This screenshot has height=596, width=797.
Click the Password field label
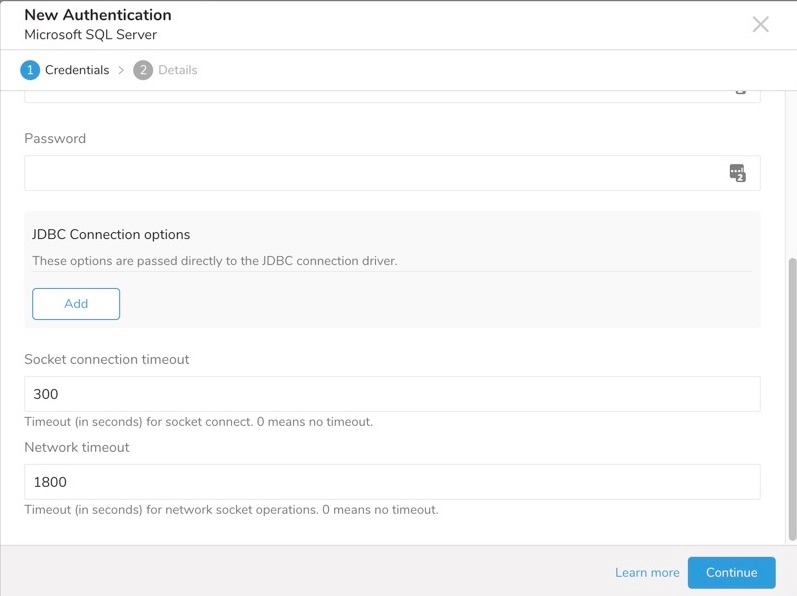55,139
